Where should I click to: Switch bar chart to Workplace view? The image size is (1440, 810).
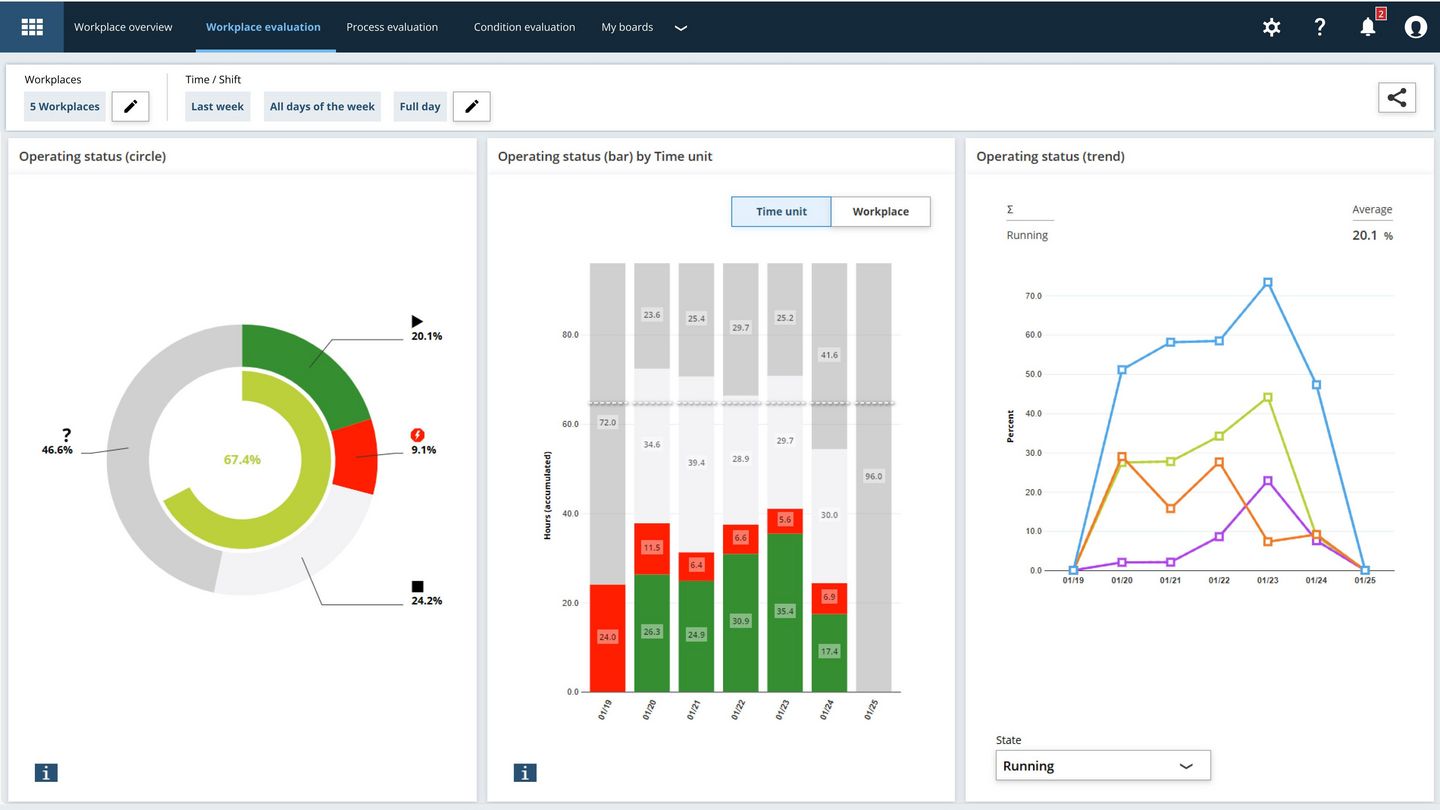pyautogui.click(x=880, y=212)
